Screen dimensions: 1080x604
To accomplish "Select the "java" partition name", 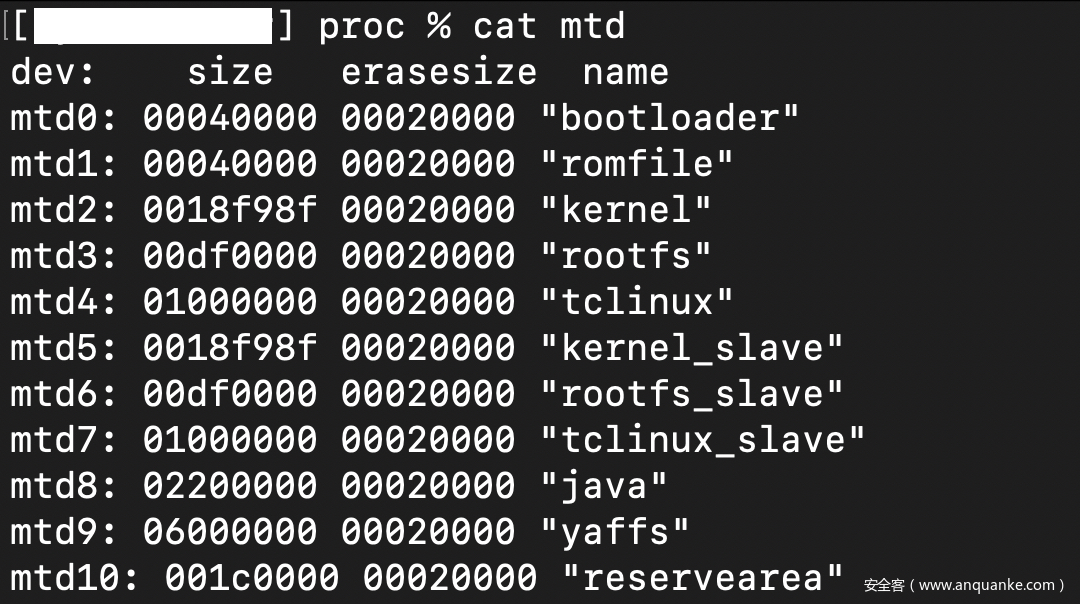I will pos(604,485).
